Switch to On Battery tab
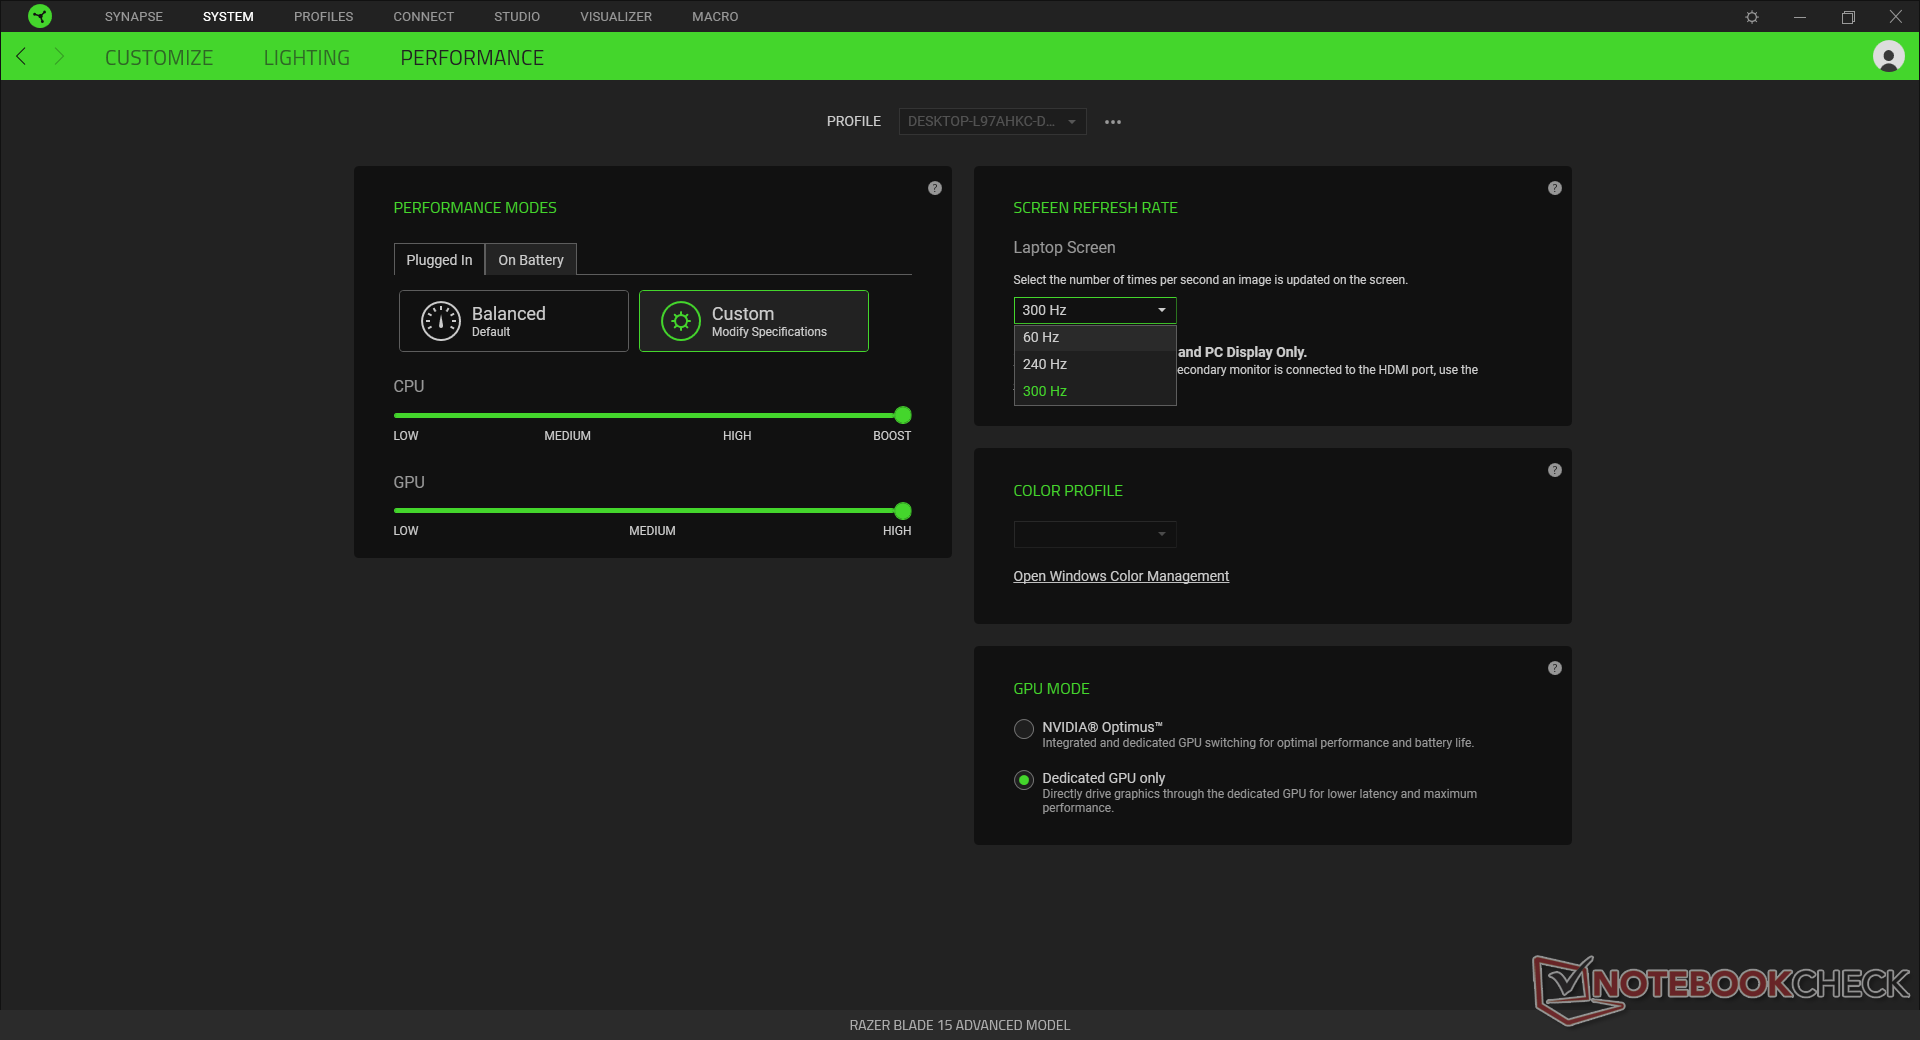 point(530,260)
